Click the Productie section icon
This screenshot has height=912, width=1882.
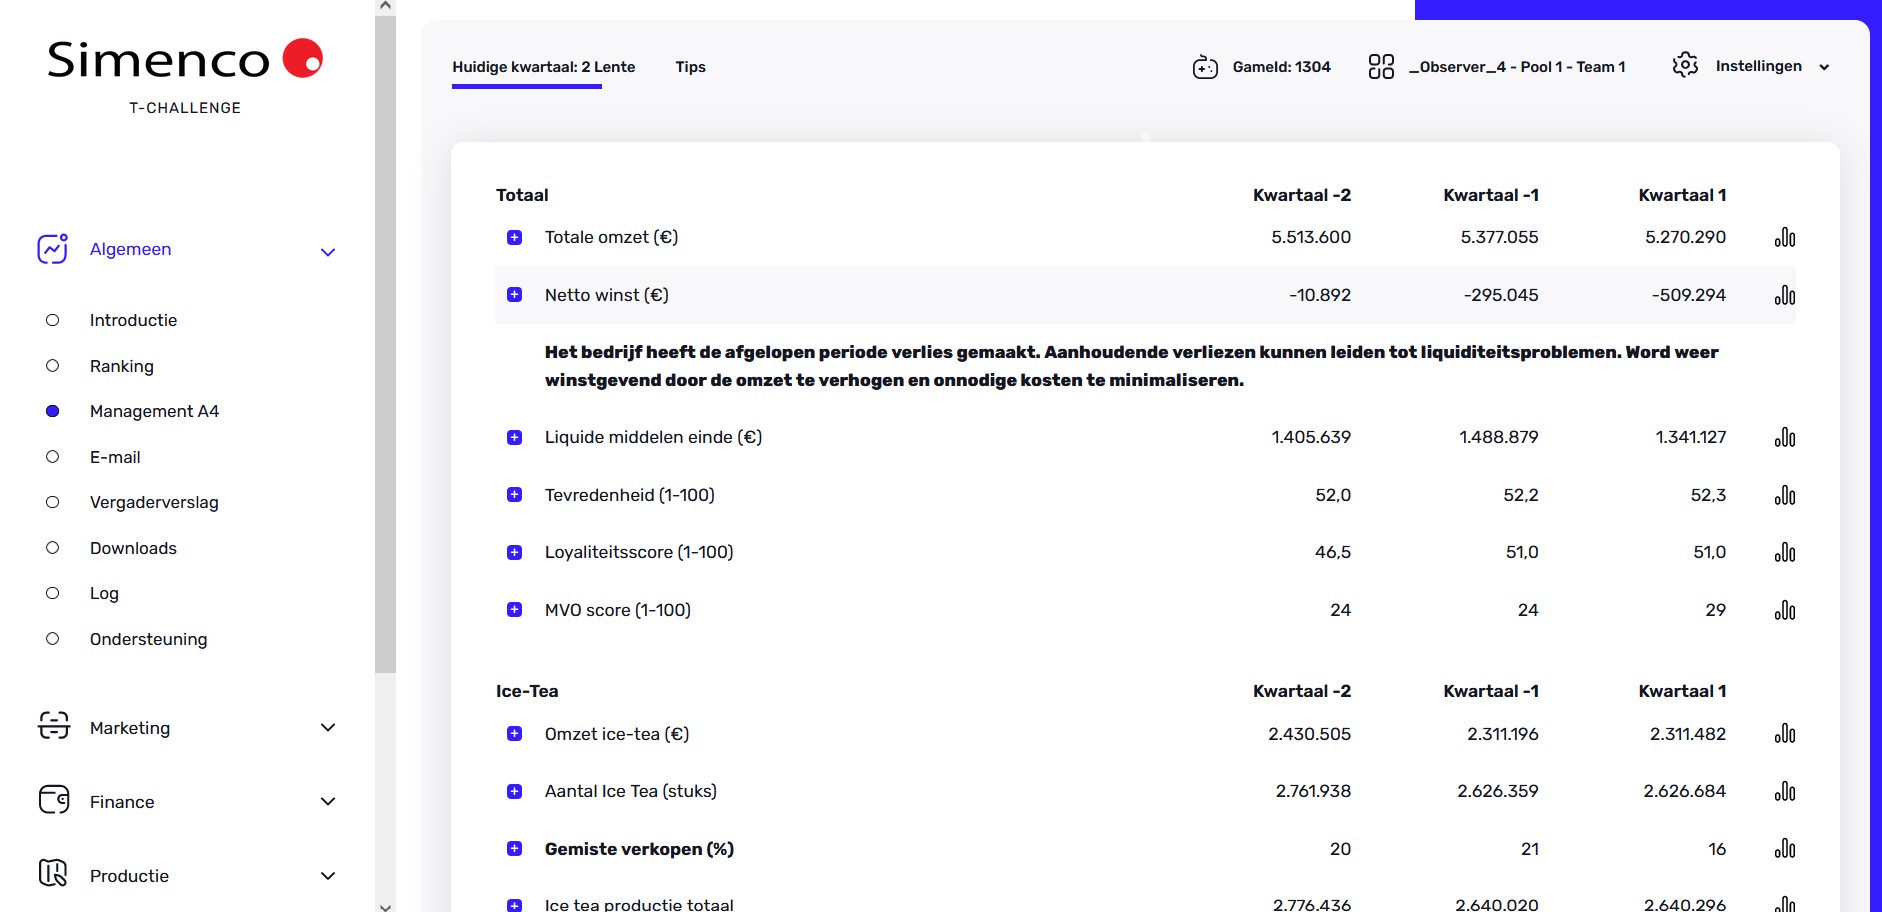(53, 874)
